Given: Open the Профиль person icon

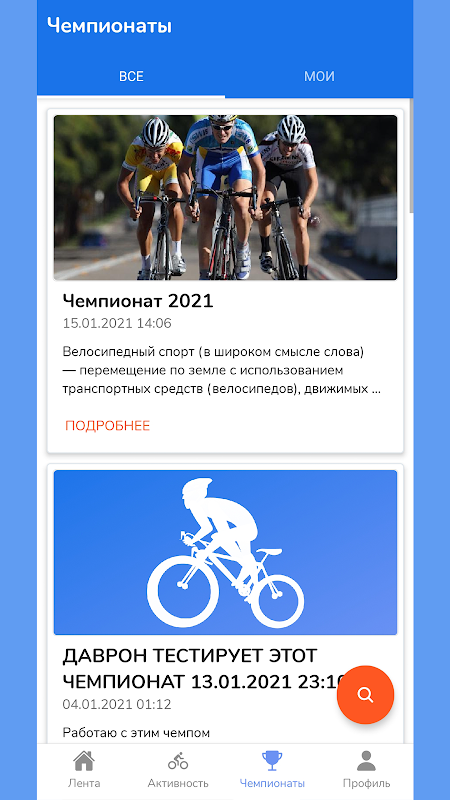Looking at the screenshot, I should point(366,761).
